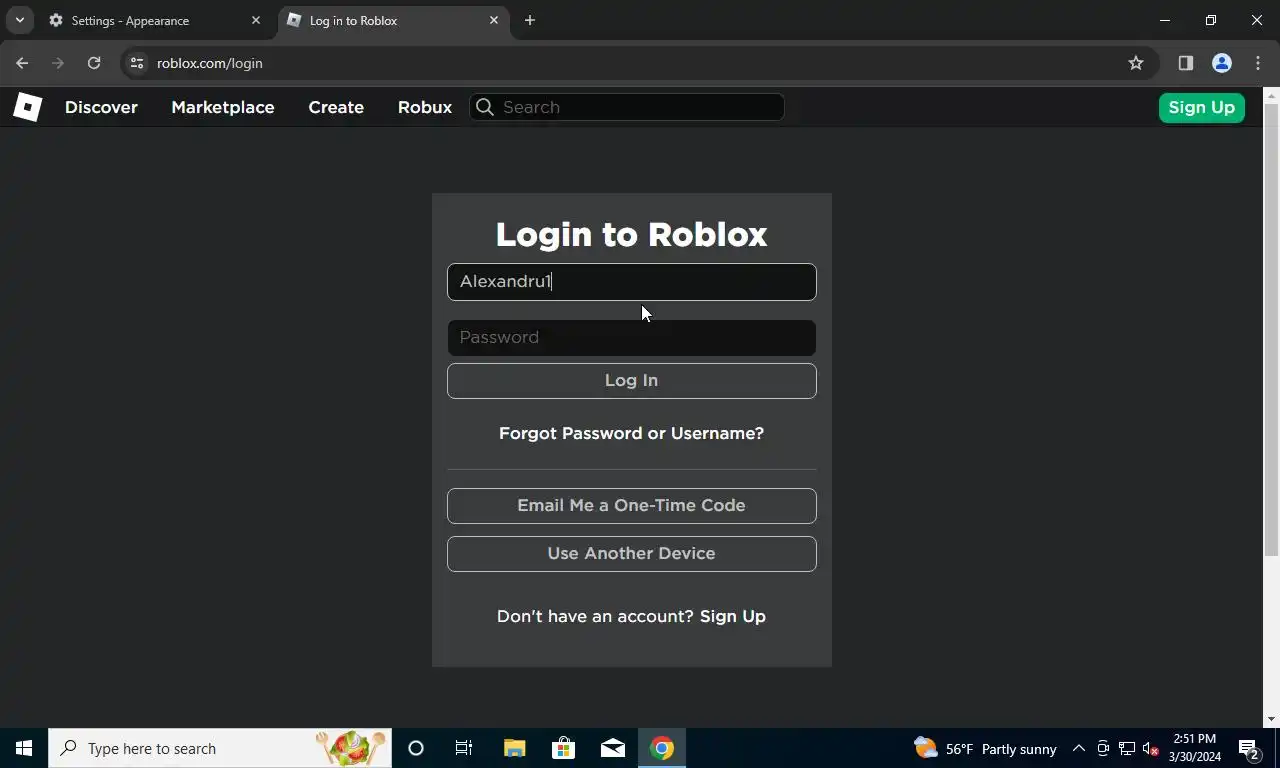The image size is (1280, 768).
Task: Show hidden tray icons chevron
Action: click(1079, 748)
